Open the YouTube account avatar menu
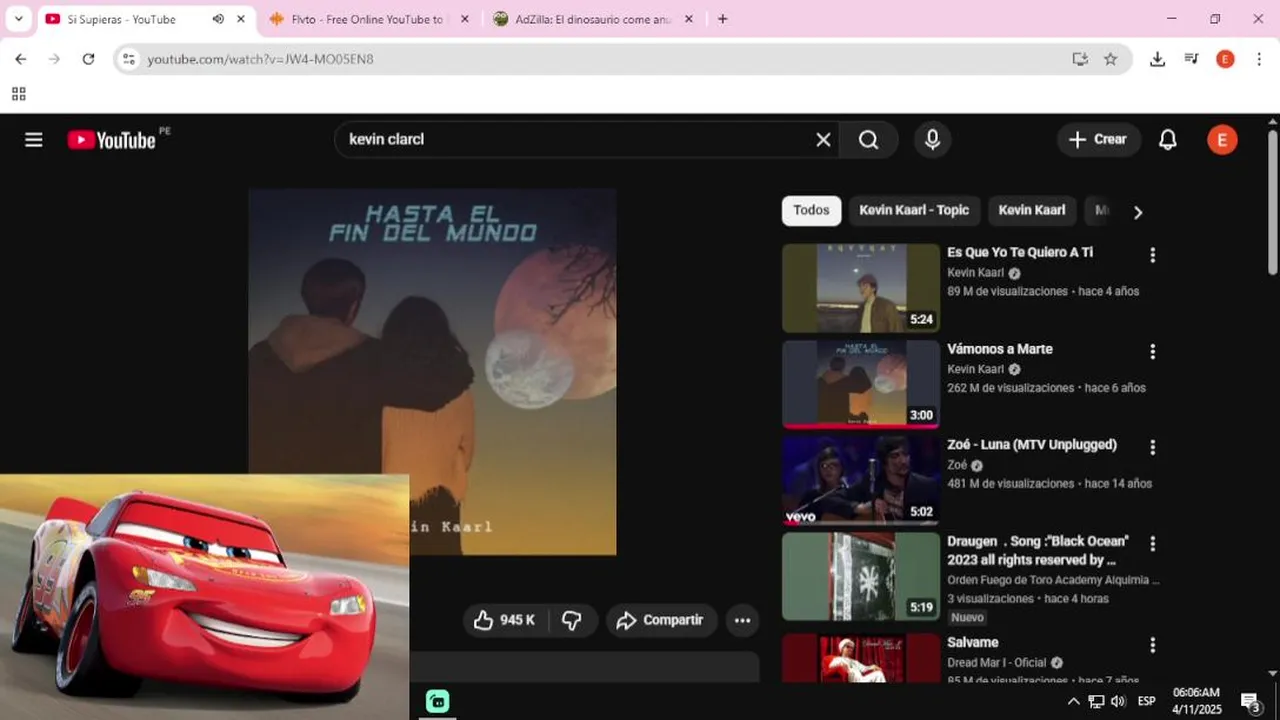 1222,140
